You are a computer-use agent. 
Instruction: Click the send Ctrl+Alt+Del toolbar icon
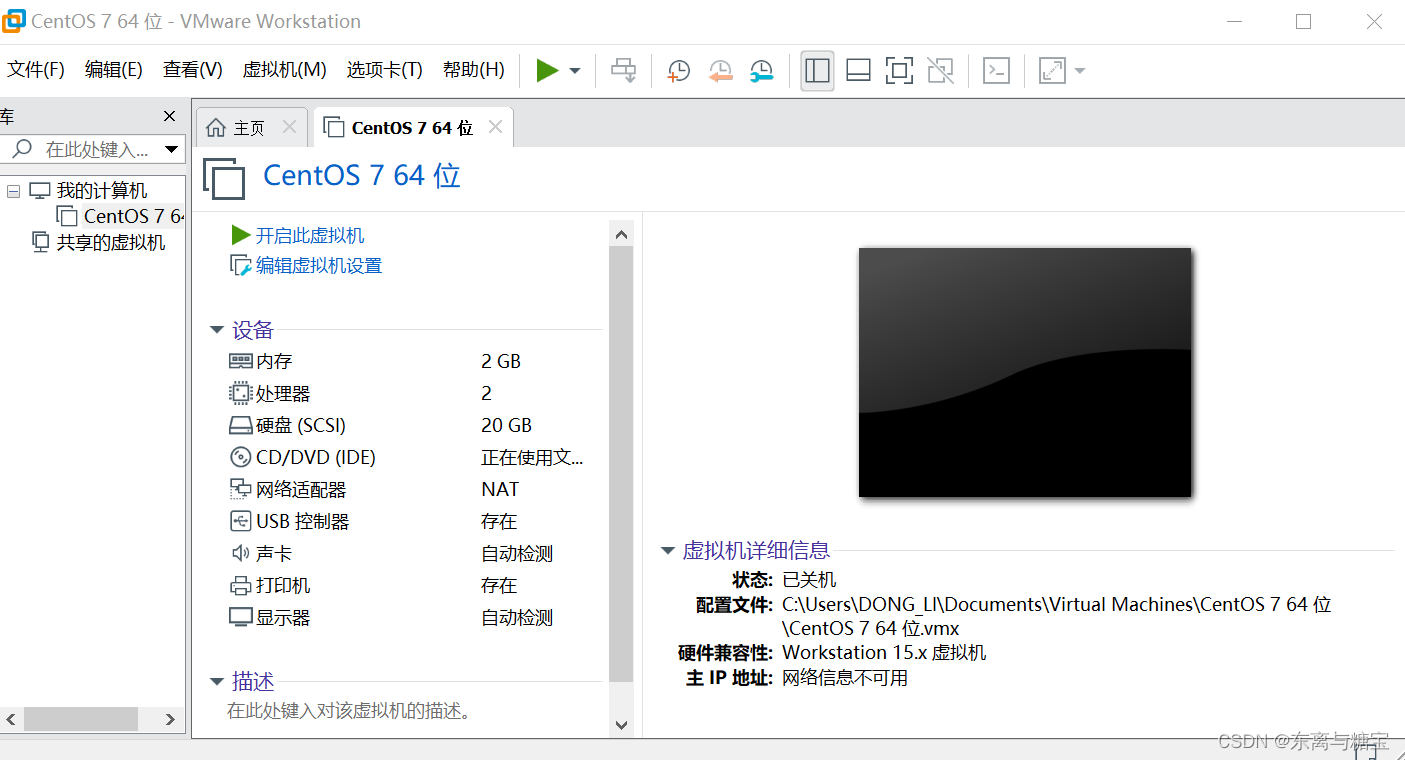coord(624,70)
